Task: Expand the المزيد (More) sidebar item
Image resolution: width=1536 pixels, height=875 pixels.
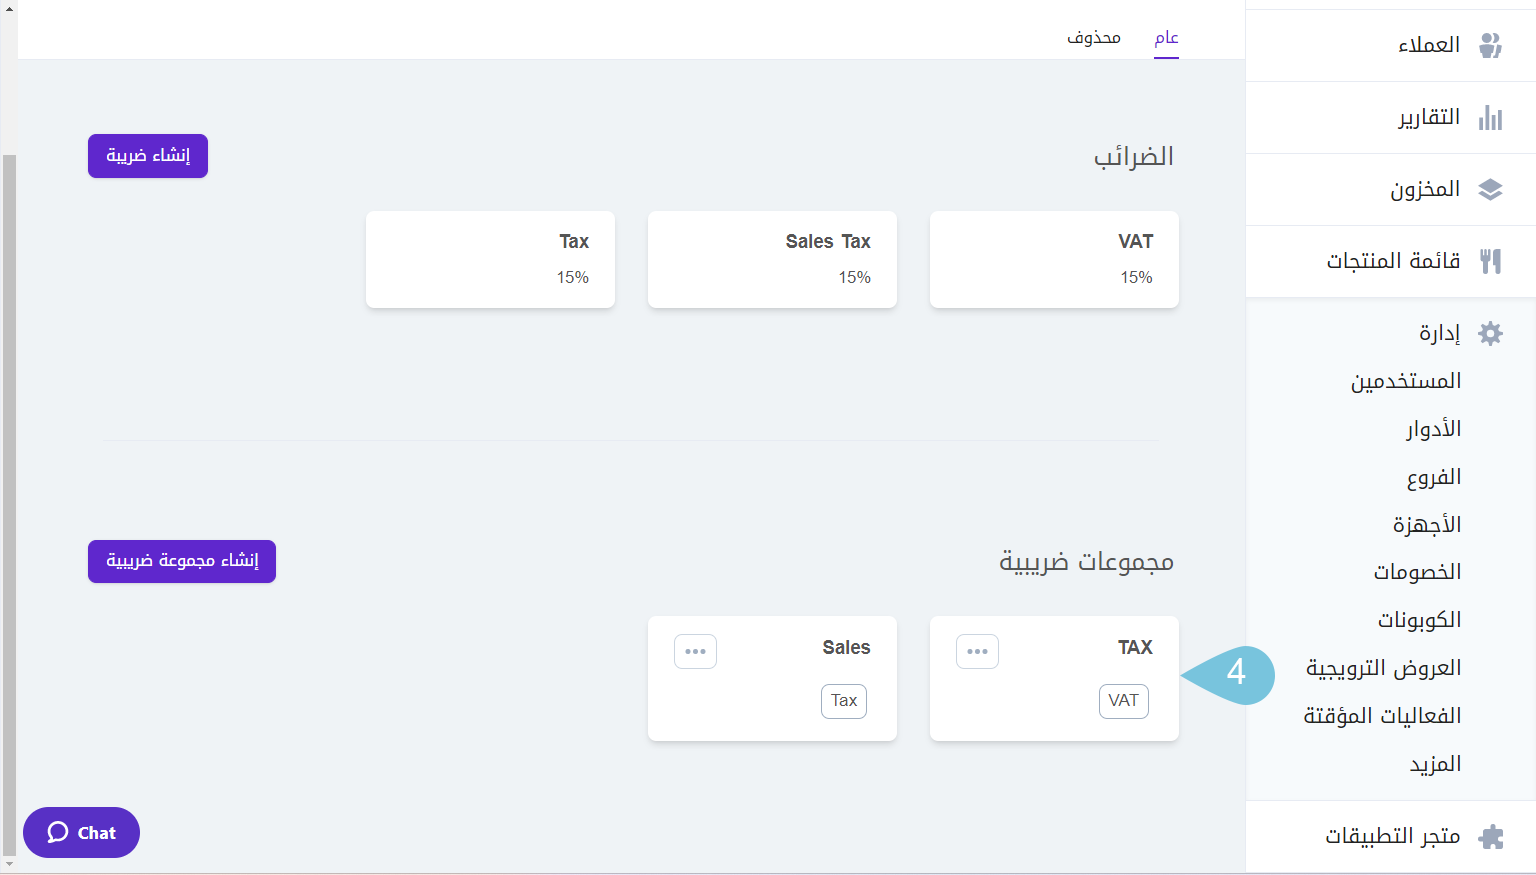Action: [x=1435, y=765]
